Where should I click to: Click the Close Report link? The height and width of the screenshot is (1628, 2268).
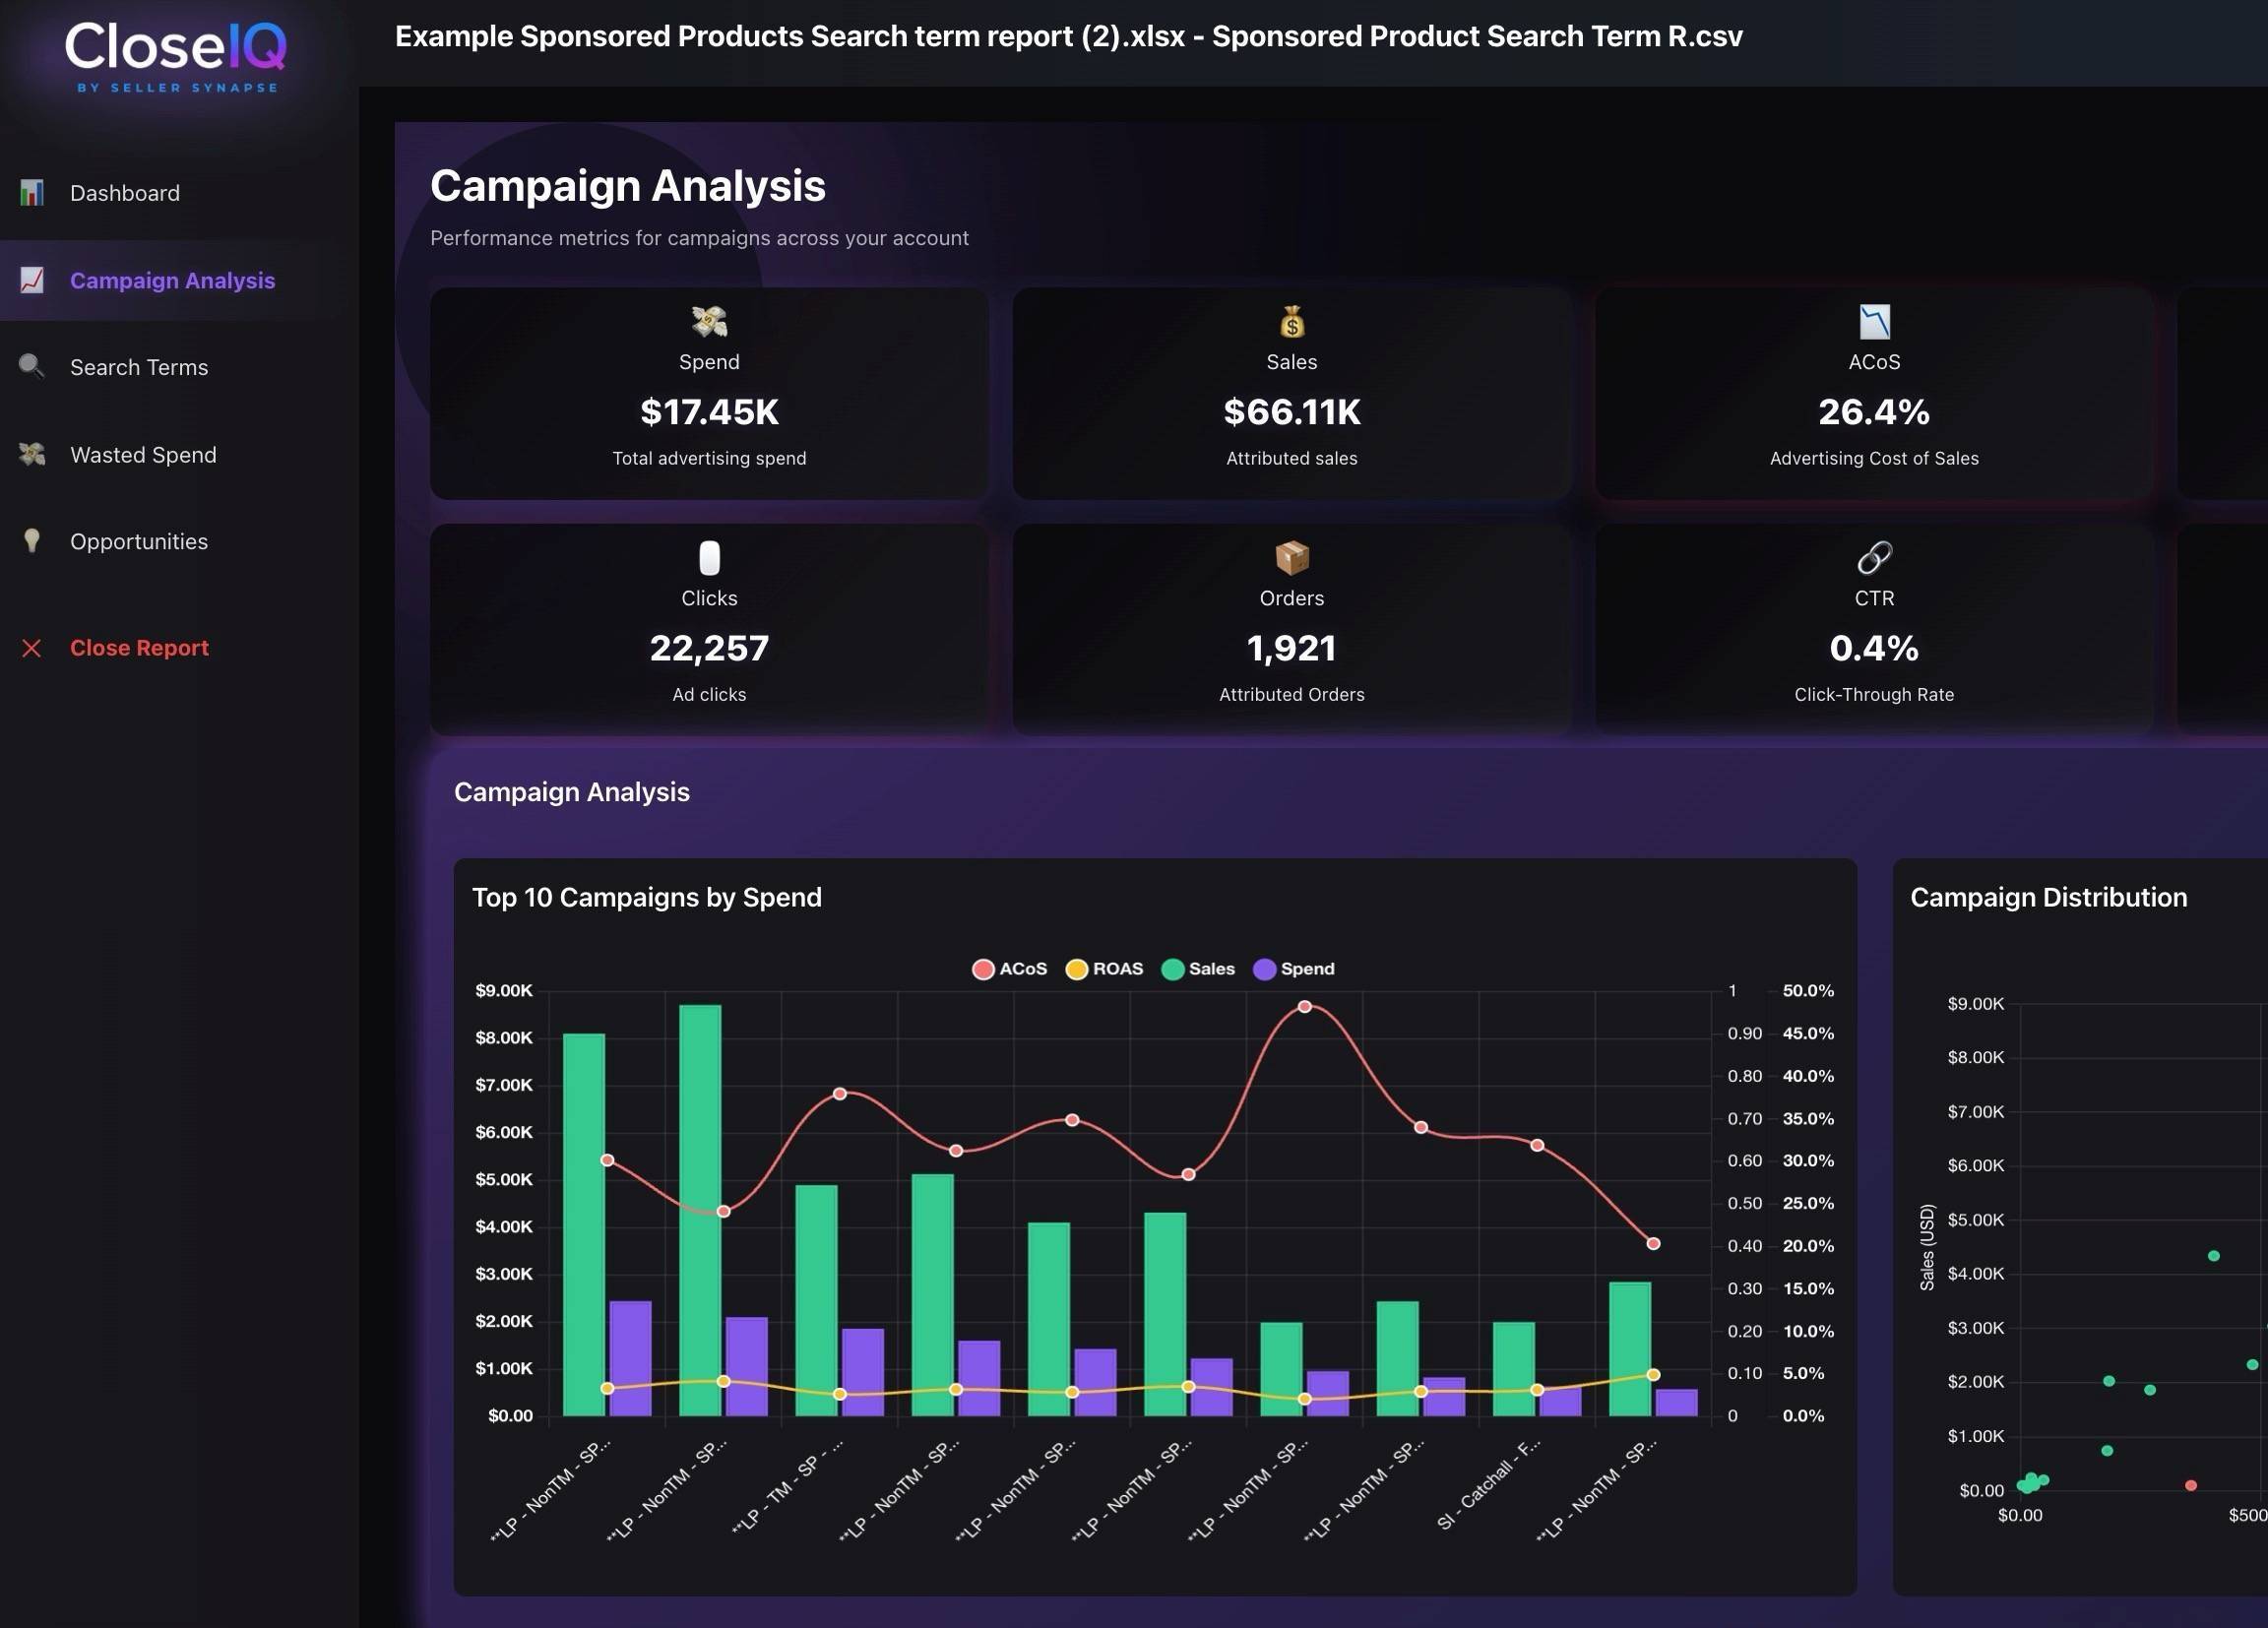point(139,648)
